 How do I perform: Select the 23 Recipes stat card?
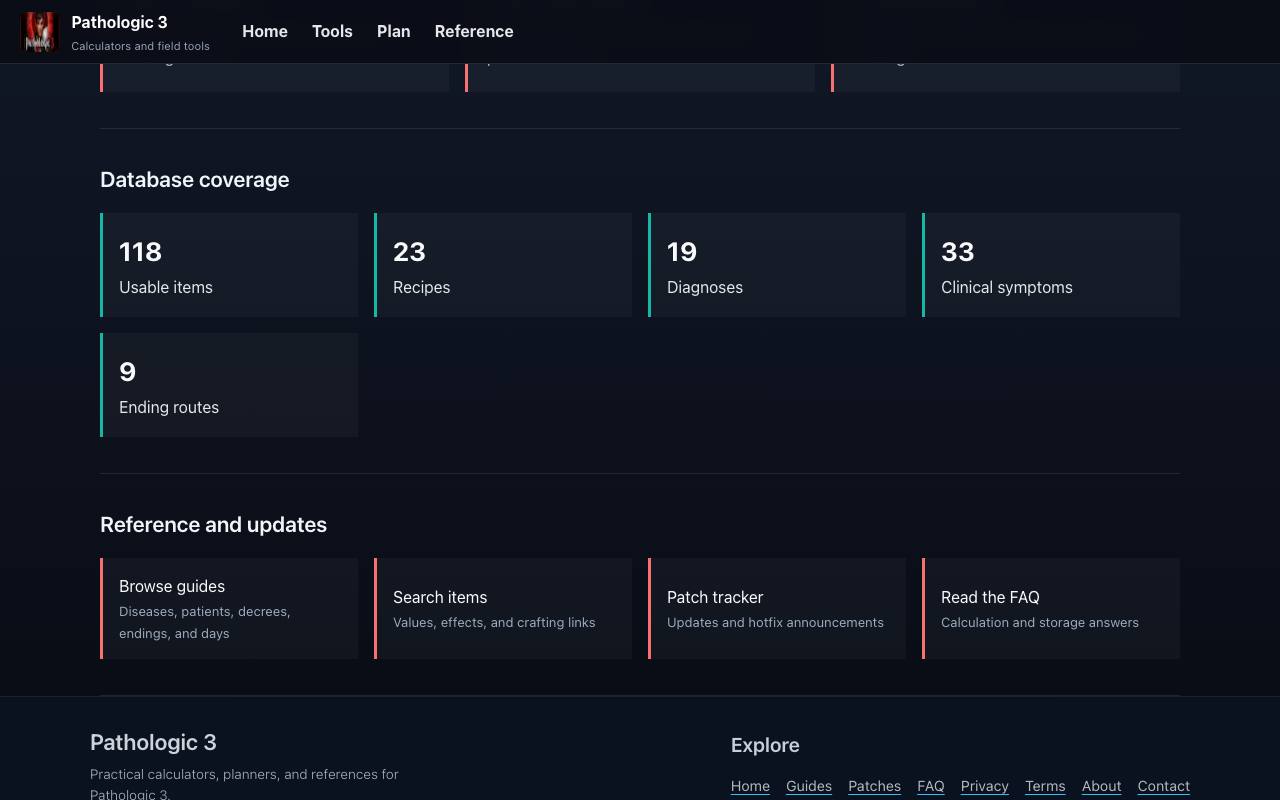(x=503, y=265)
